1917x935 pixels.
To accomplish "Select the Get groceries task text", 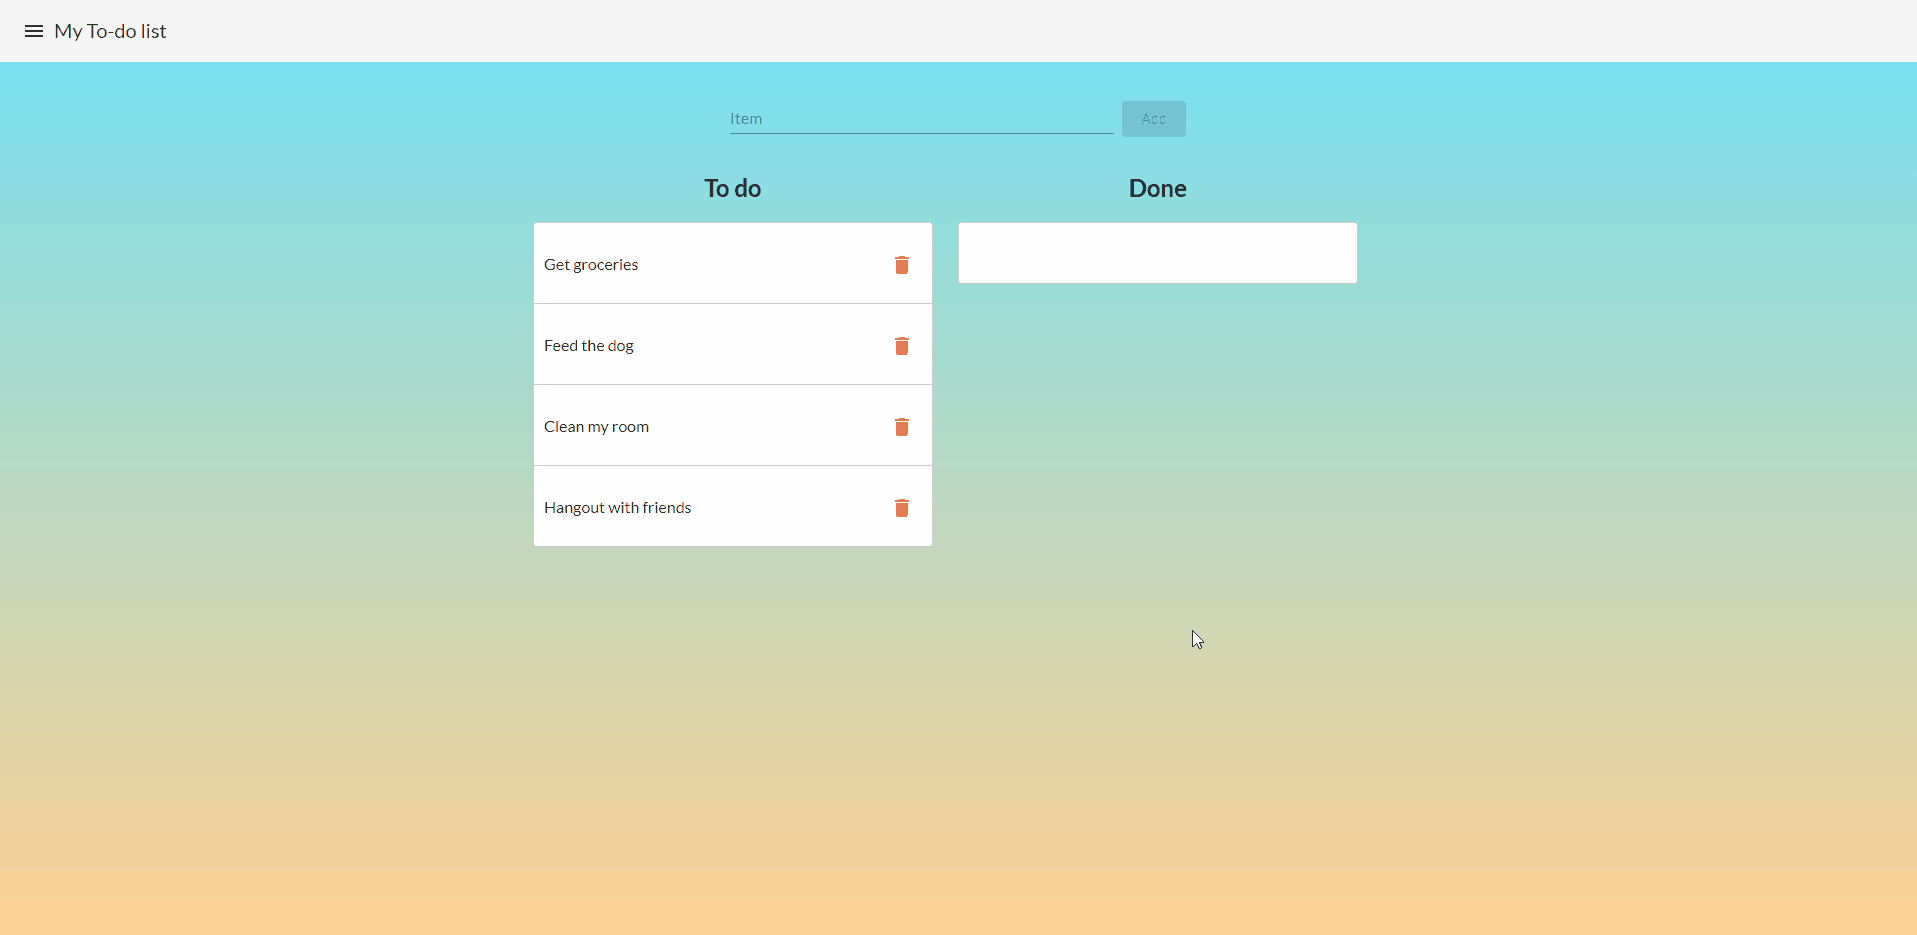I will point(591,265).
